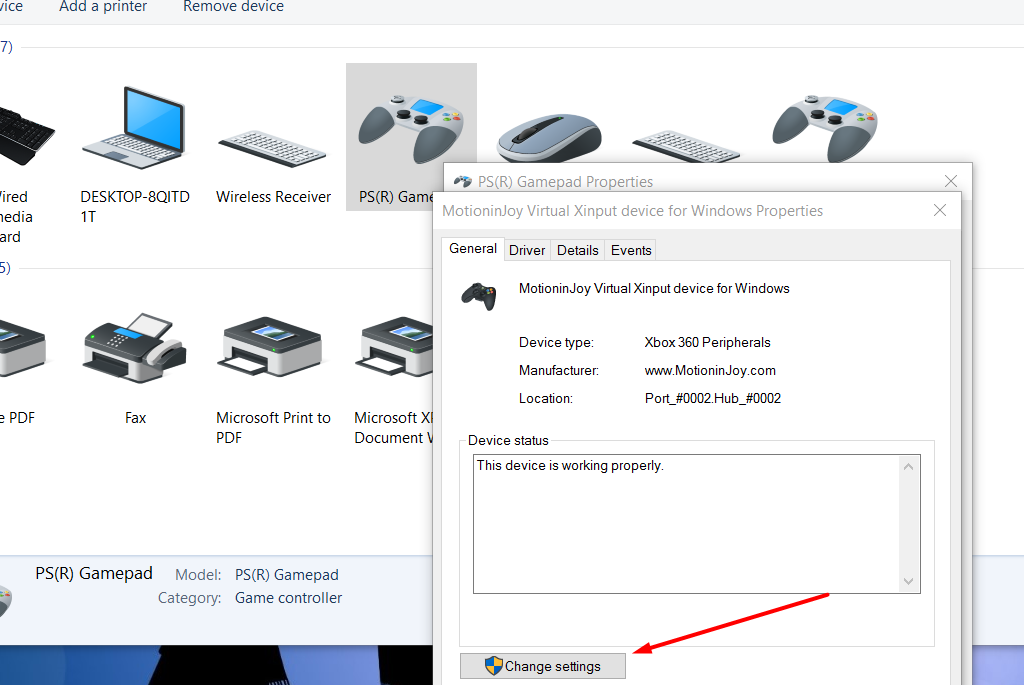
Task: Click Remove device in the toolbar
Action: 233,7
